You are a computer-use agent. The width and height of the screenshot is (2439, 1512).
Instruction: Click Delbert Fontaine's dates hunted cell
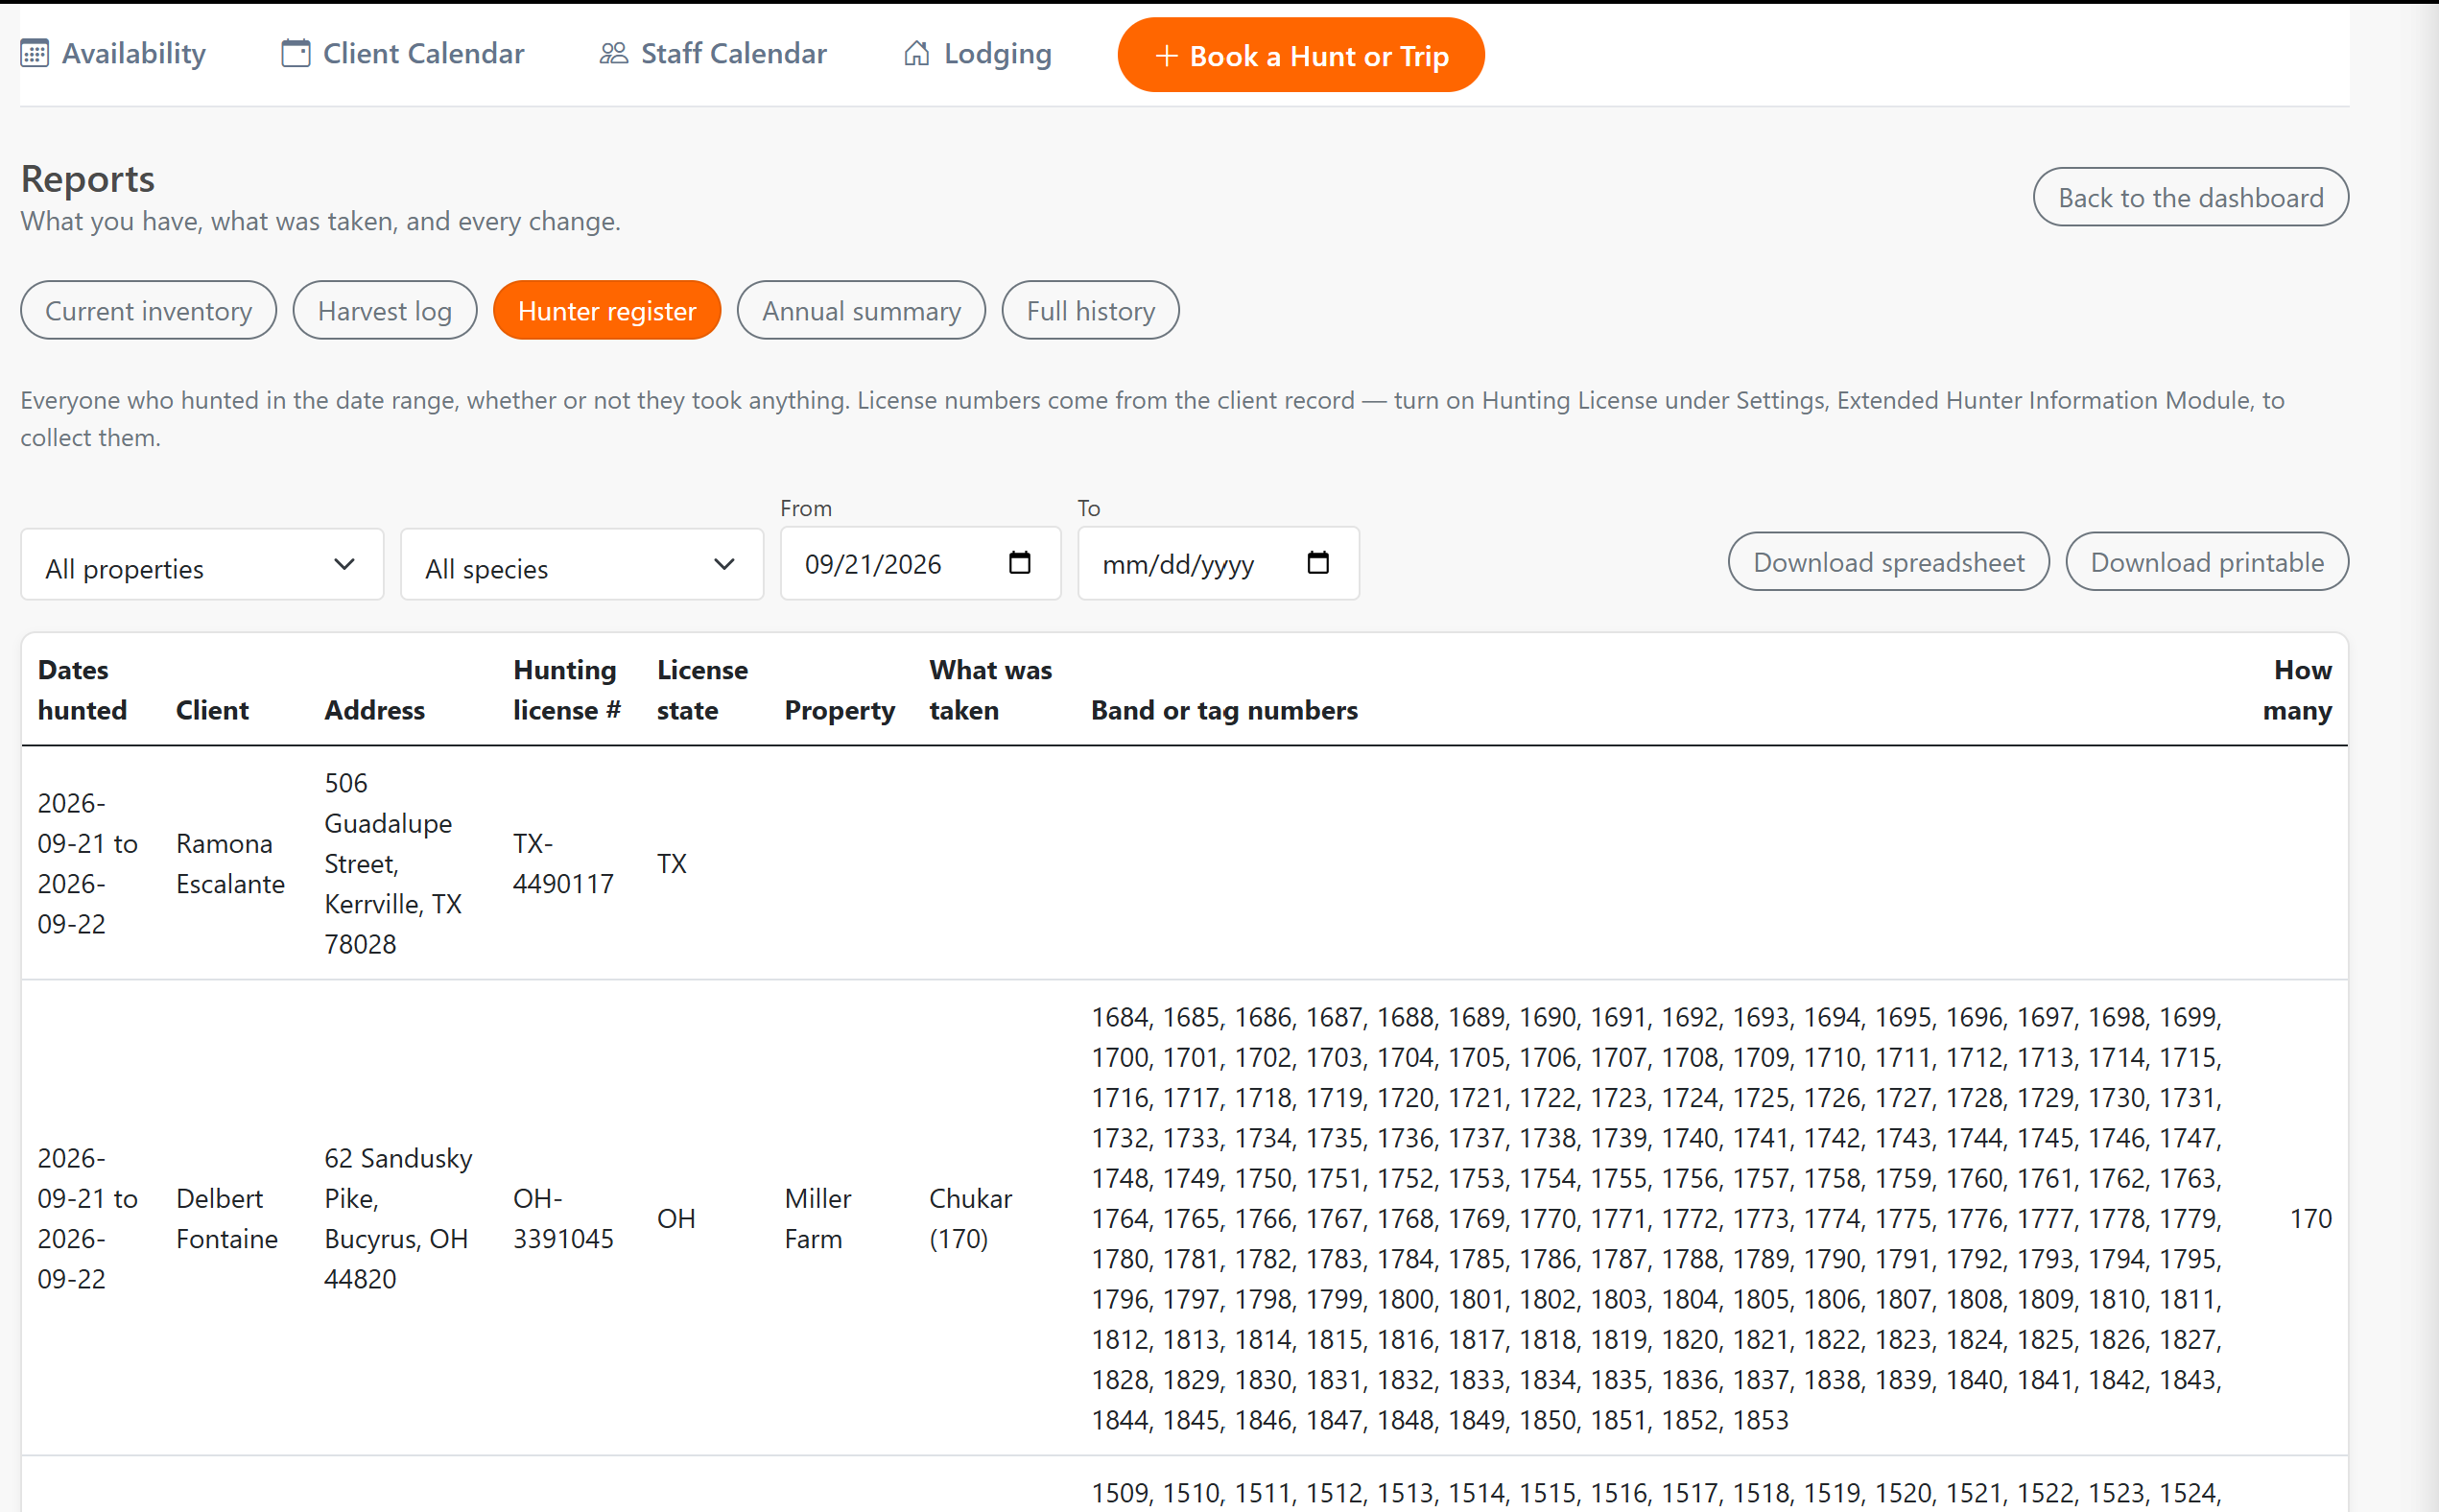[87, 1219]
